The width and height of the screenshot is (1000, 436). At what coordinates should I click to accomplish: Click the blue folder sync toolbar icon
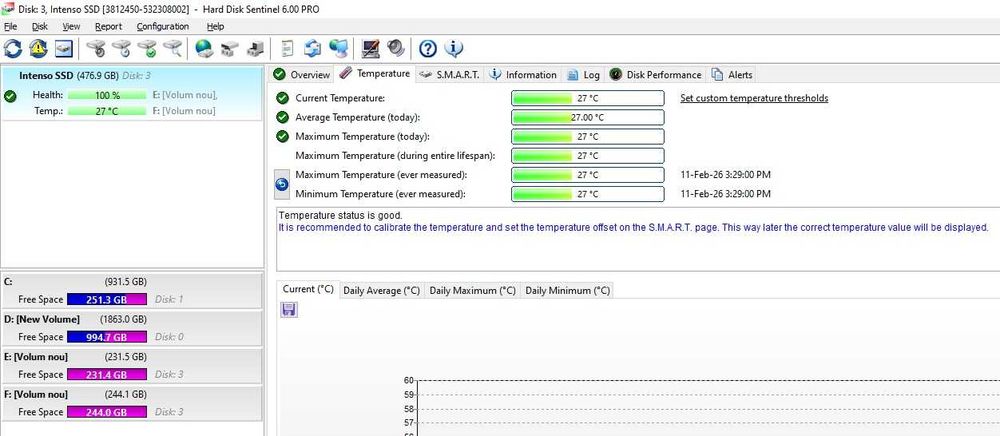click(312, 48)
